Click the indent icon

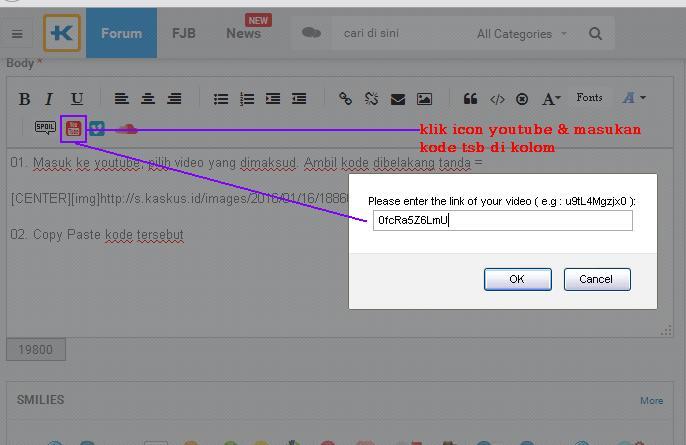pyautogui.click(x=273, y=99)
